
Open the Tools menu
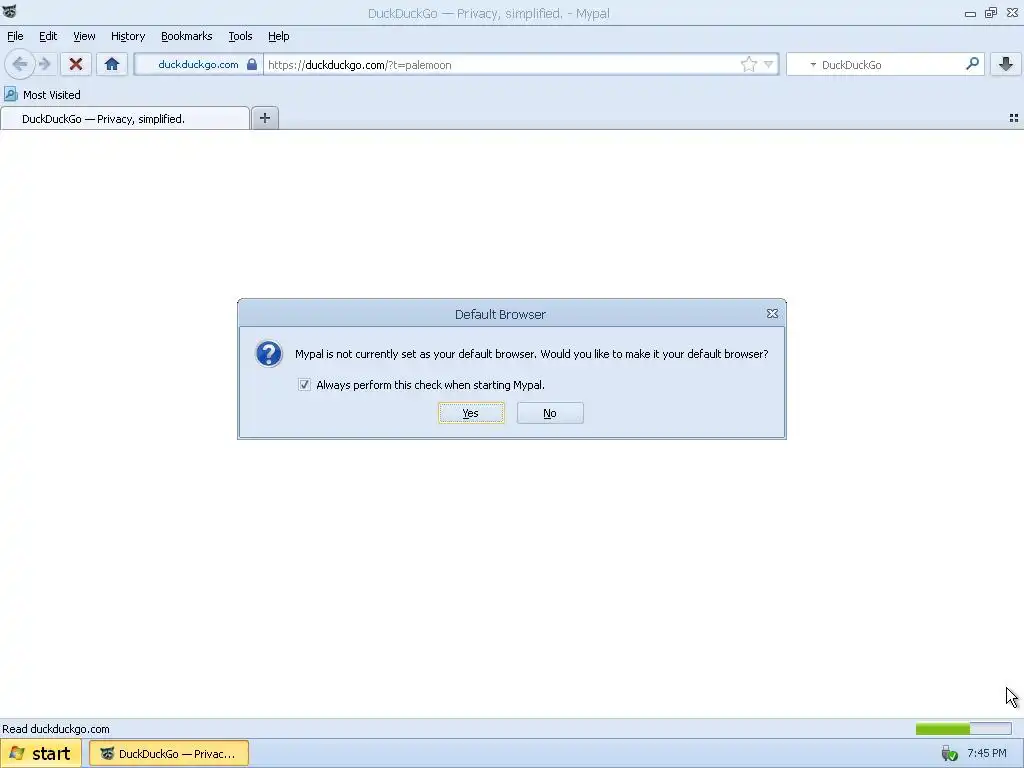[x=240, y=36]
